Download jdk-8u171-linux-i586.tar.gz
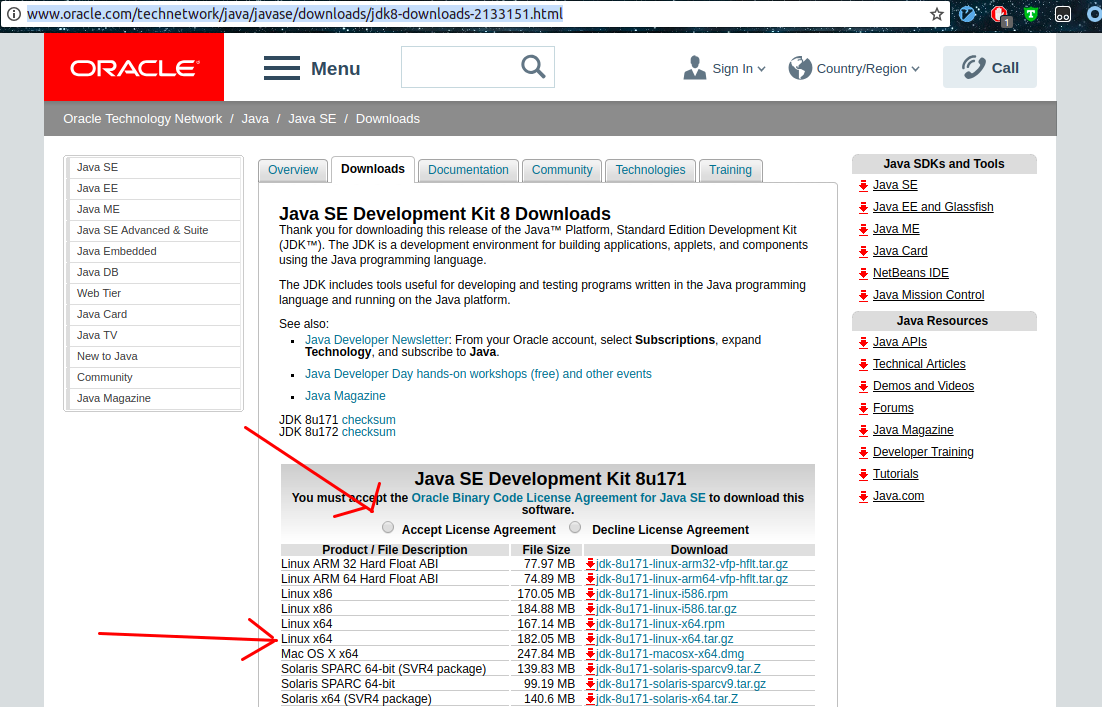1102x707 pixels. tap(666, 609)
